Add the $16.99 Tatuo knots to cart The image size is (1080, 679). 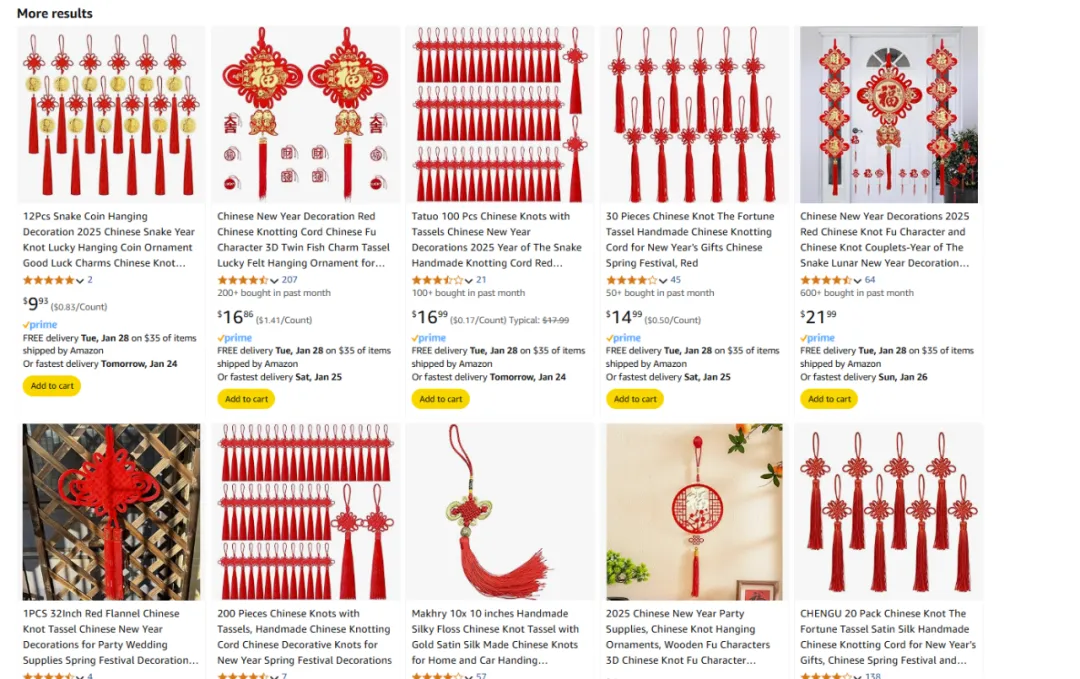tap(440, 399)
